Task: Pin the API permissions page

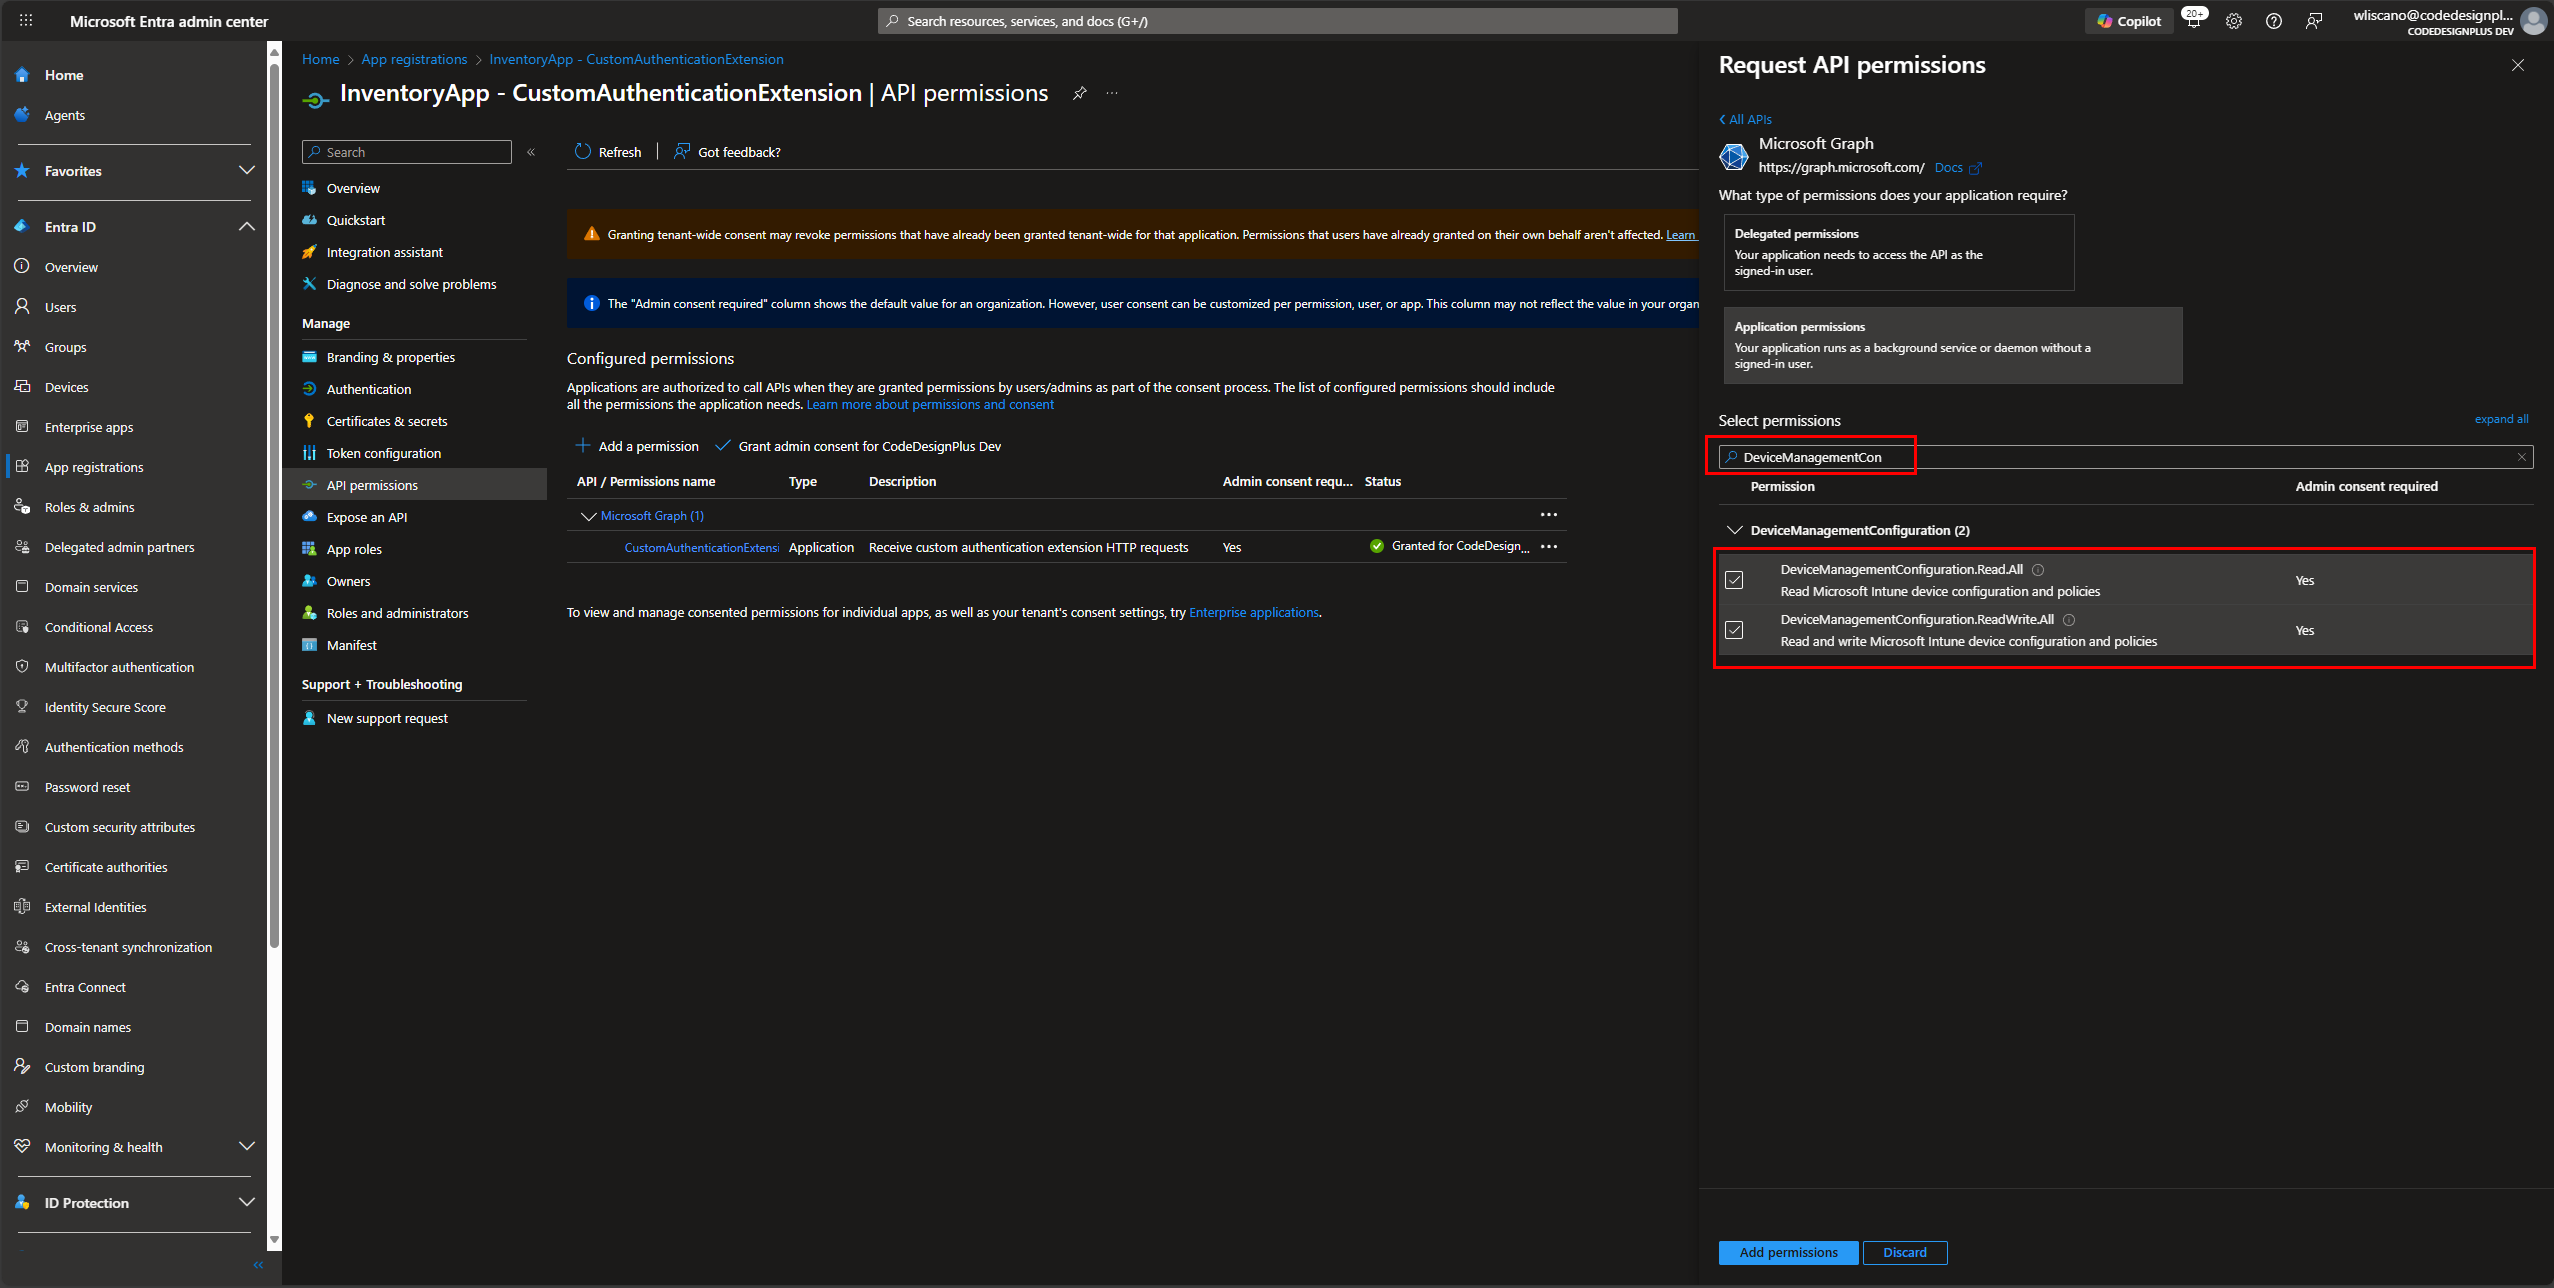Action: 1079,93
